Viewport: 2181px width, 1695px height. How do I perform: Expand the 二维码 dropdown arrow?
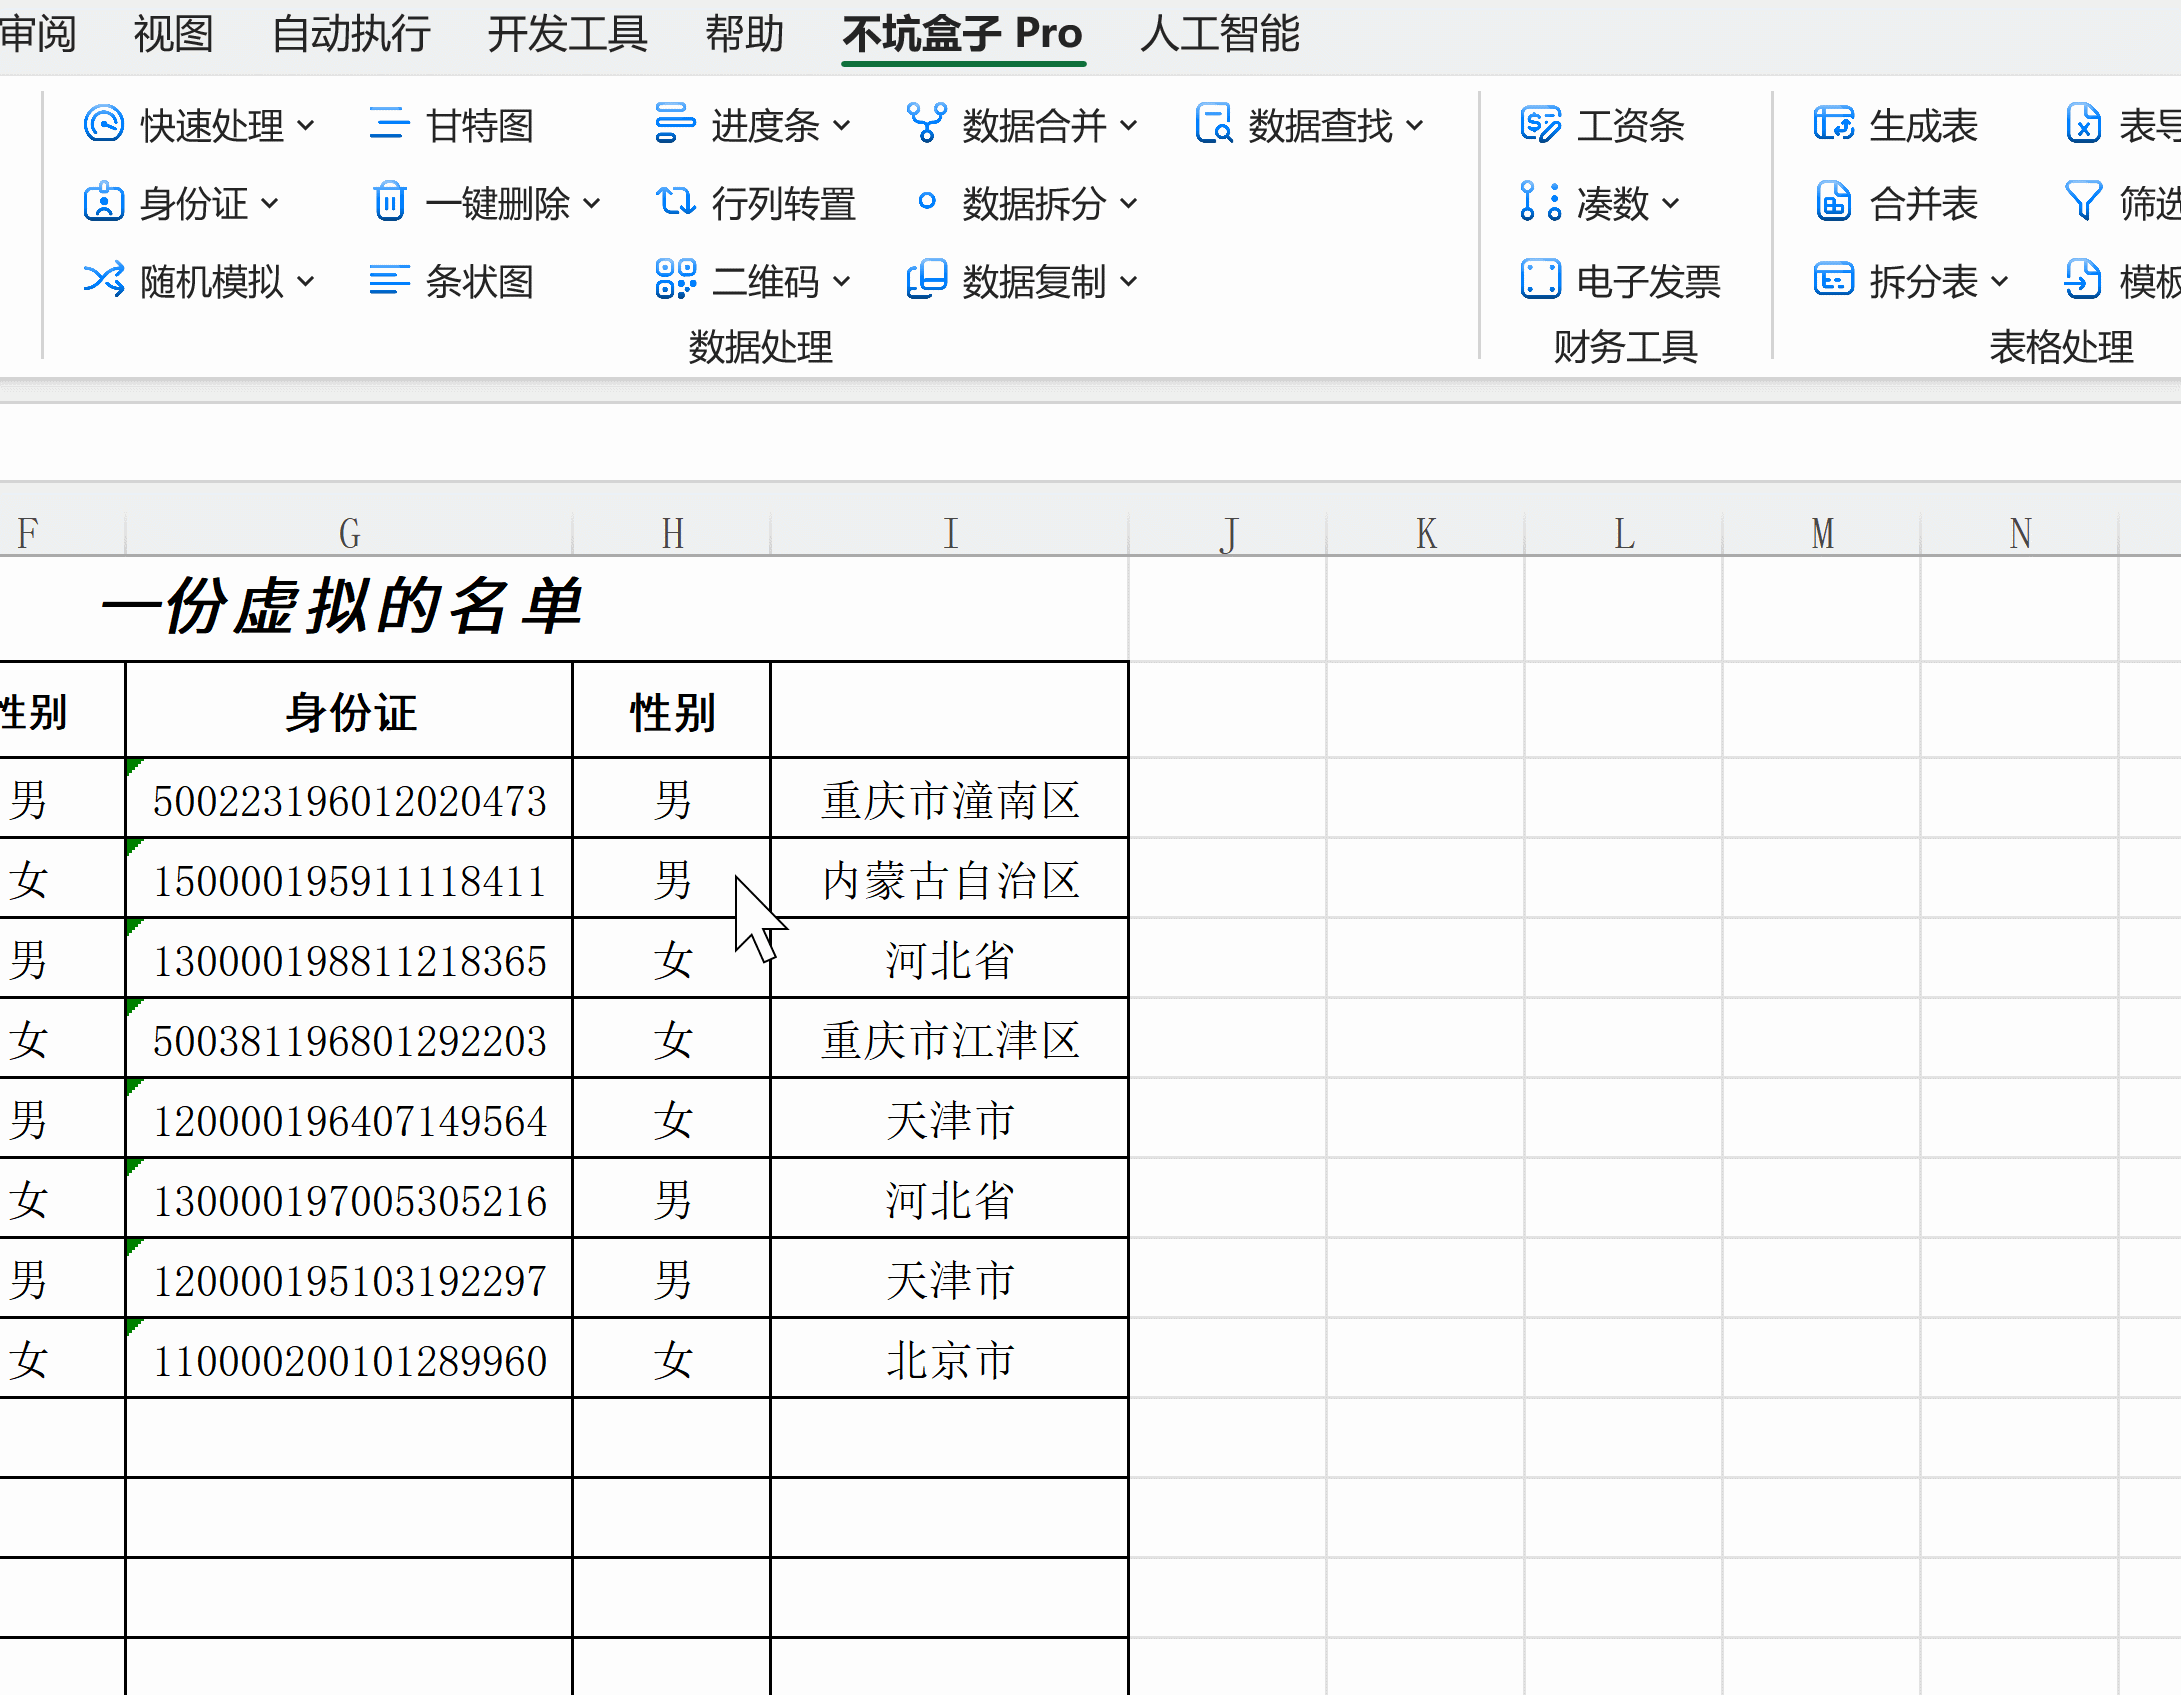[842, 283]
